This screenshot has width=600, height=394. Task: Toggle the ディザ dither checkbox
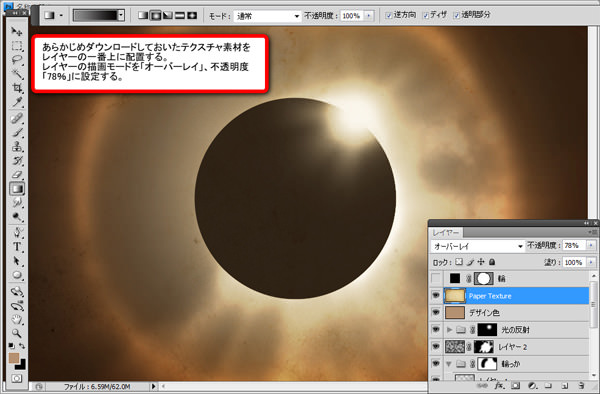[x=426, y=16]
